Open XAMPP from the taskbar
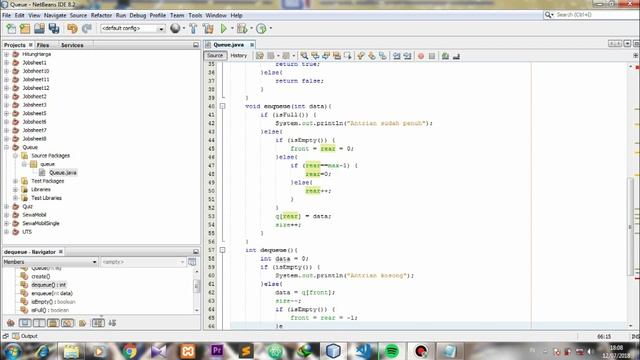Image resolution: width=640 pixels, height=360 pixels. click(x=188, y=351)
